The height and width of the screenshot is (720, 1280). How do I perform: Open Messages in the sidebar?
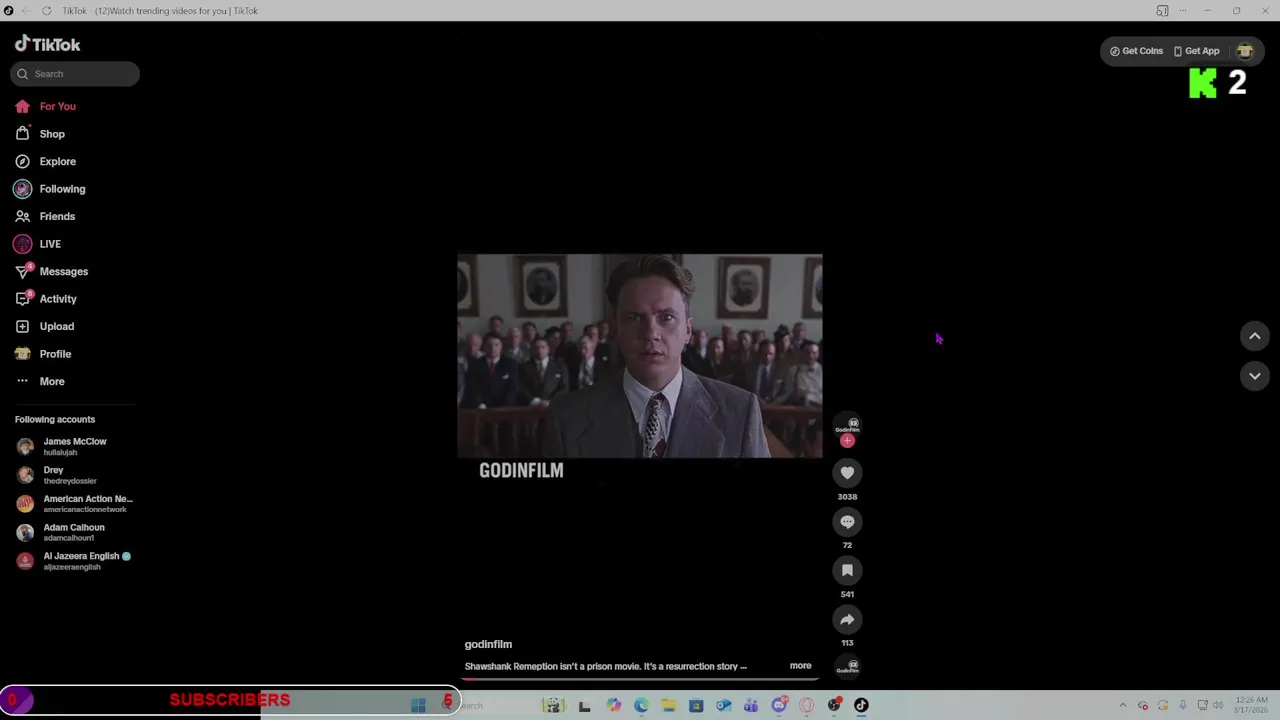[51, 271]
